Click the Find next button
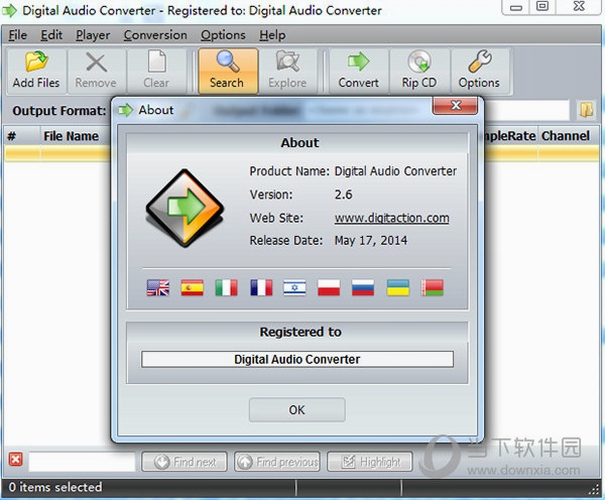Screen dimensions: 605x500 [x=184, y=462]
